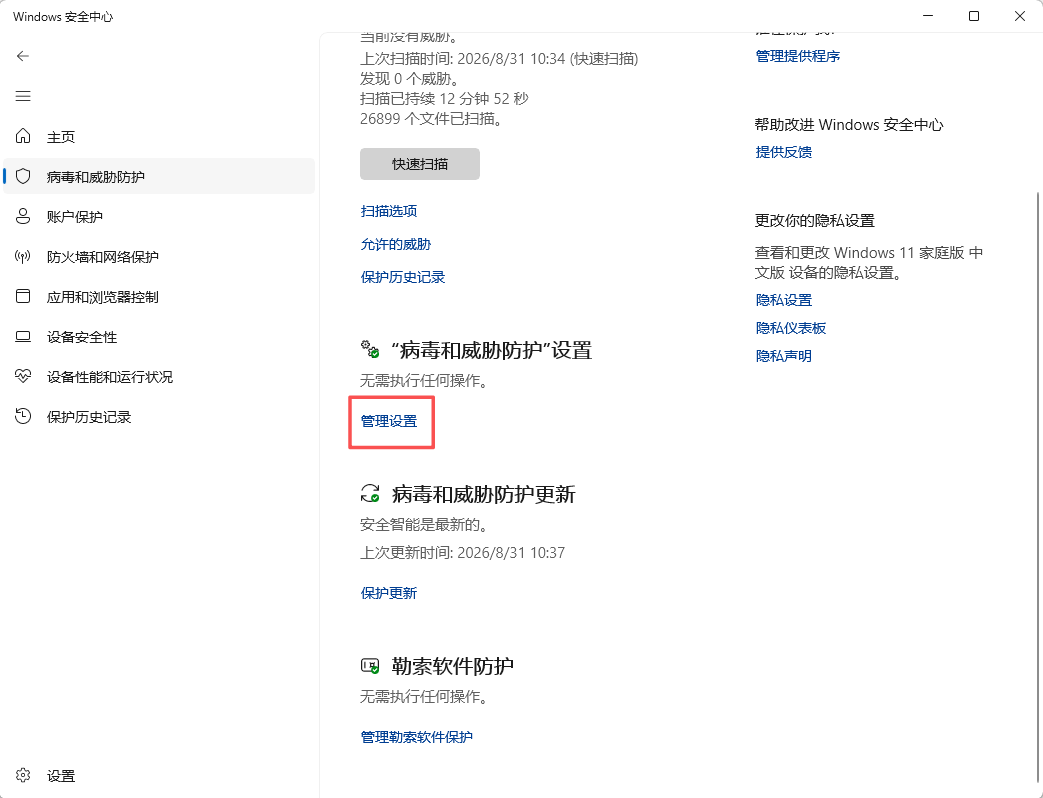The image size is (1043, 798).
Task: Click the person icon for 账户保护
Action: (23, 216)
